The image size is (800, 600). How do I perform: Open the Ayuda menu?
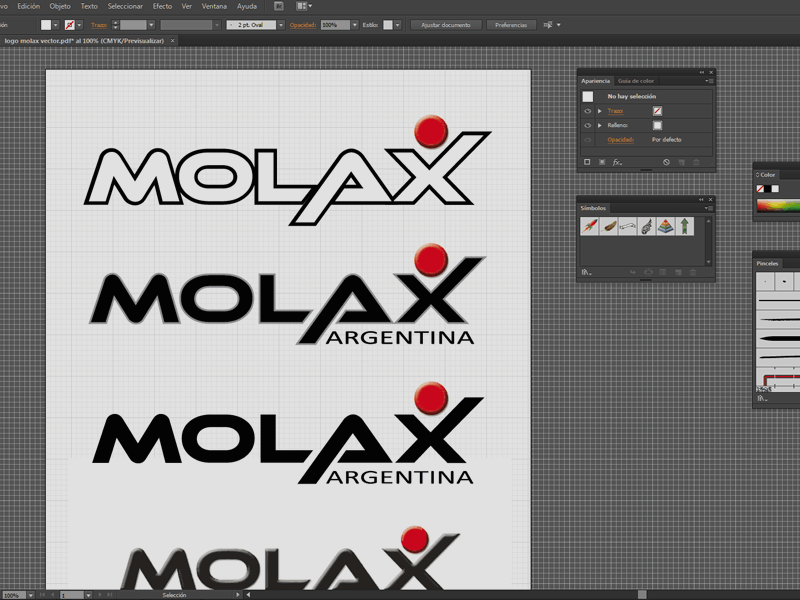tap(246, 6)
